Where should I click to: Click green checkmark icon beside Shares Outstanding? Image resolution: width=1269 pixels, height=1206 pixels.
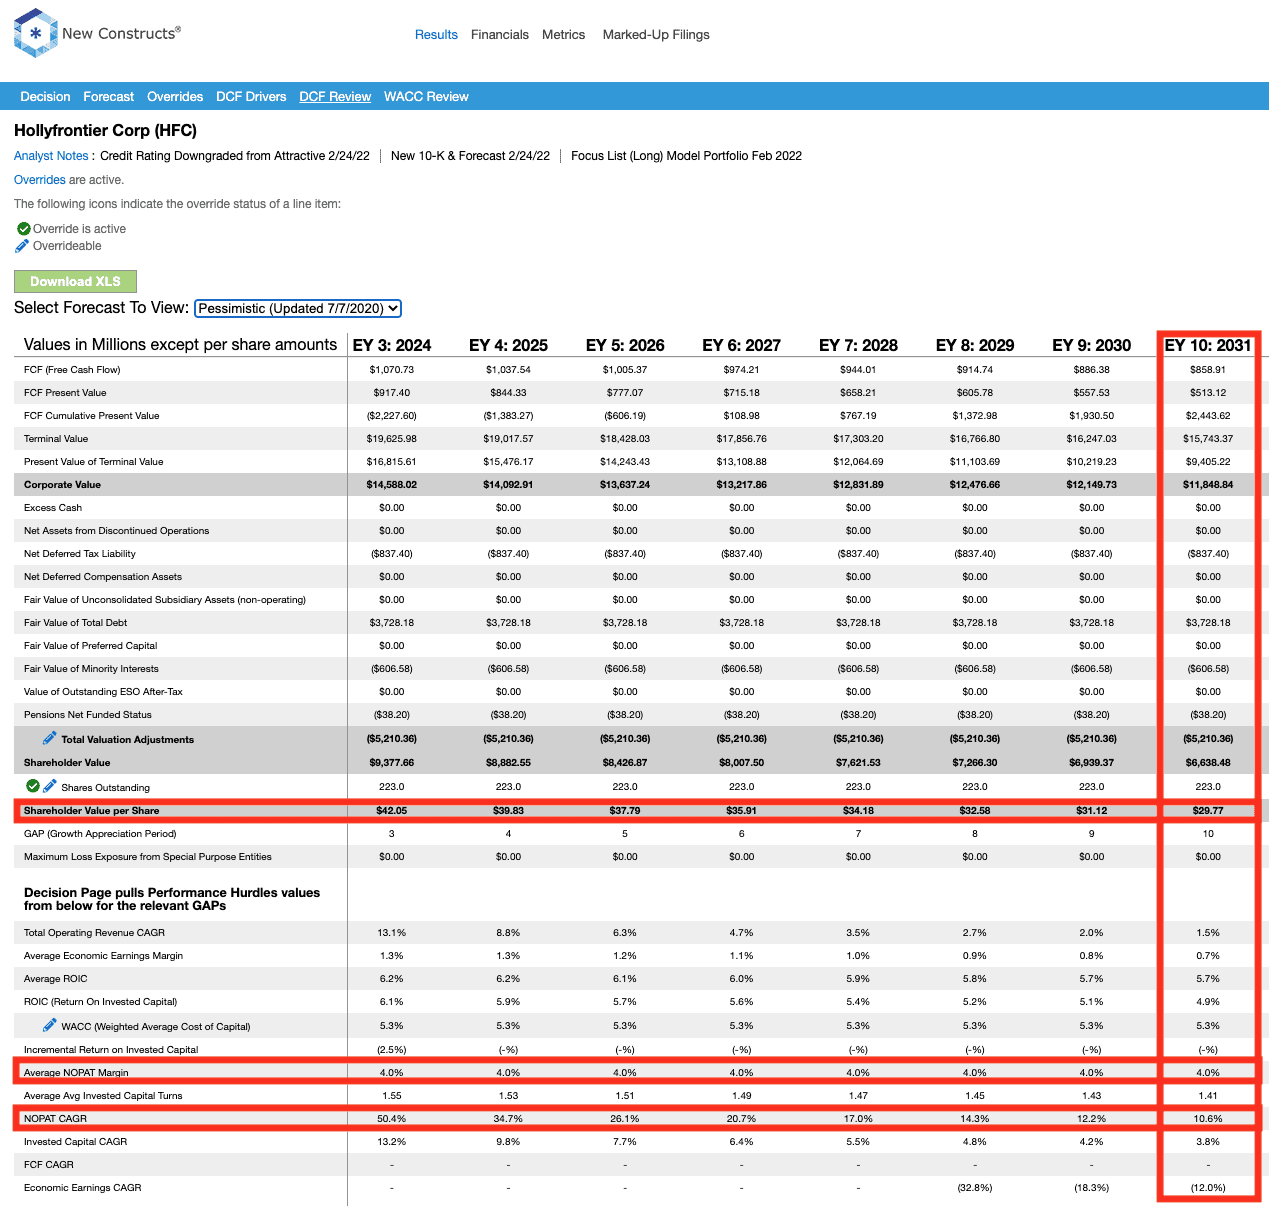(x=33, y=786)
